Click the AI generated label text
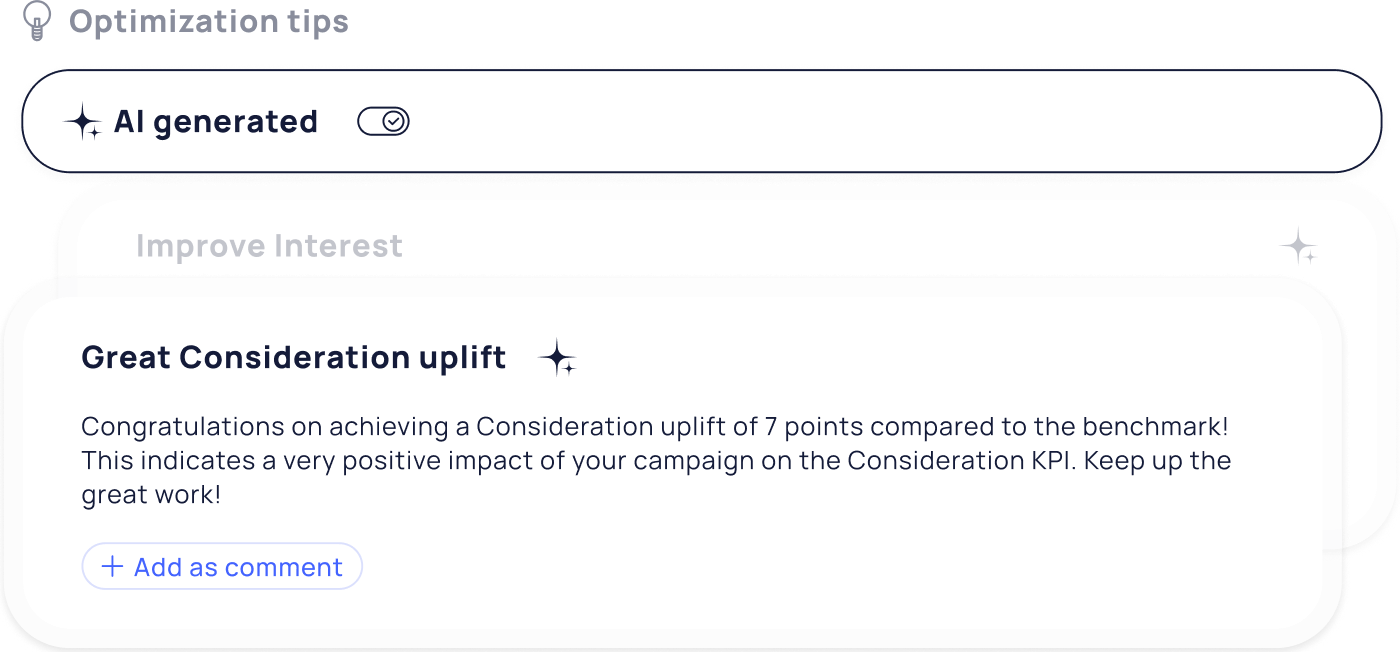 tap(215, 122)
